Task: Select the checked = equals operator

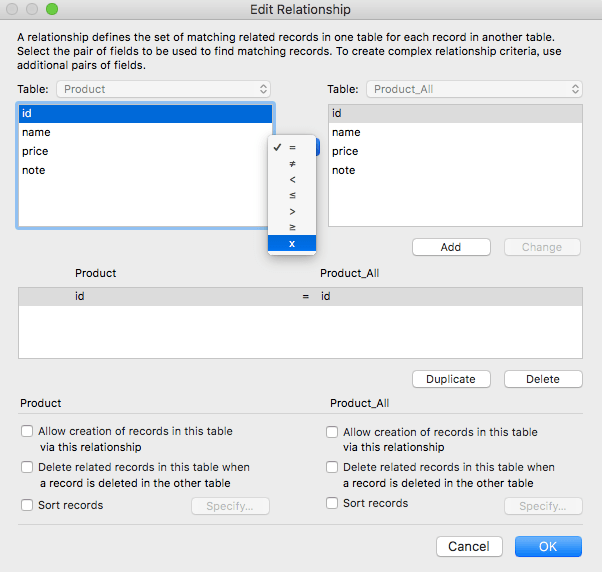Action: tap(292, 147)
